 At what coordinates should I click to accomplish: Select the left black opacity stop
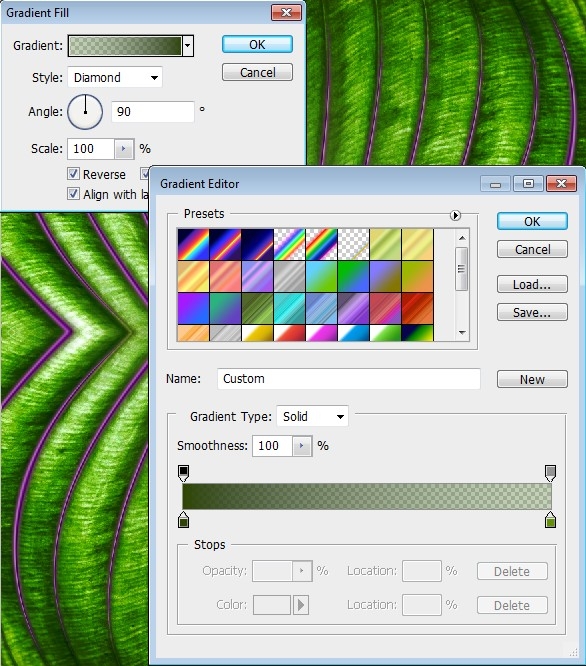183,473
